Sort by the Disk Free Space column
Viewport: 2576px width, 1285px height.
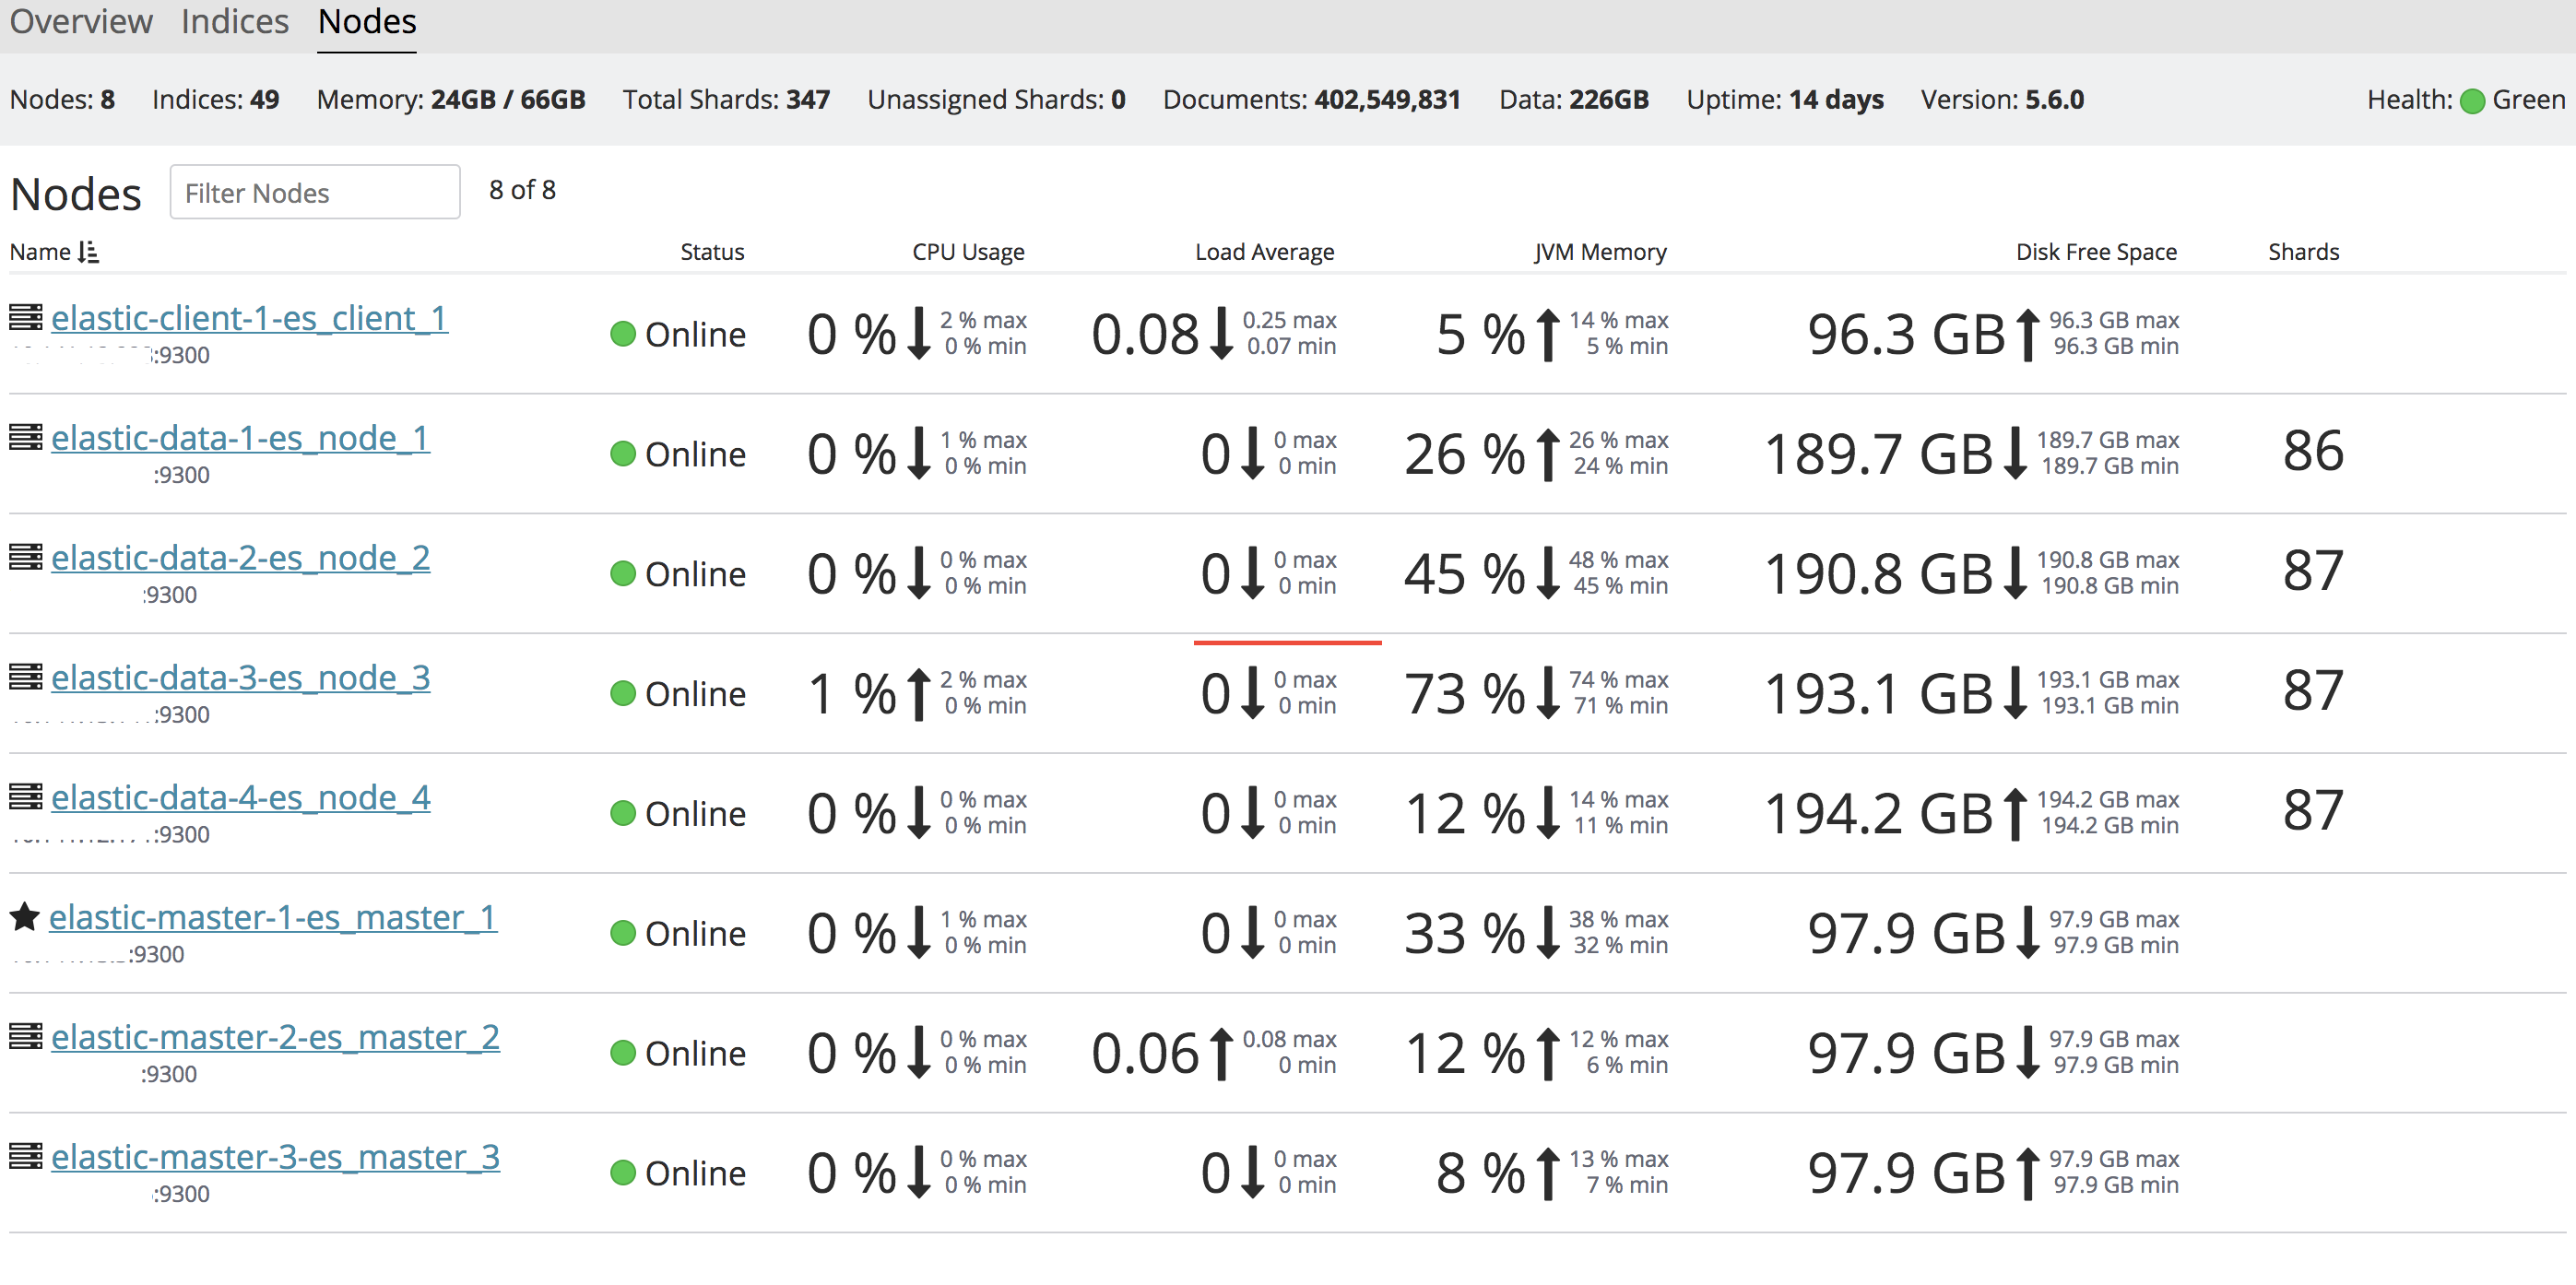point(2096,252)
